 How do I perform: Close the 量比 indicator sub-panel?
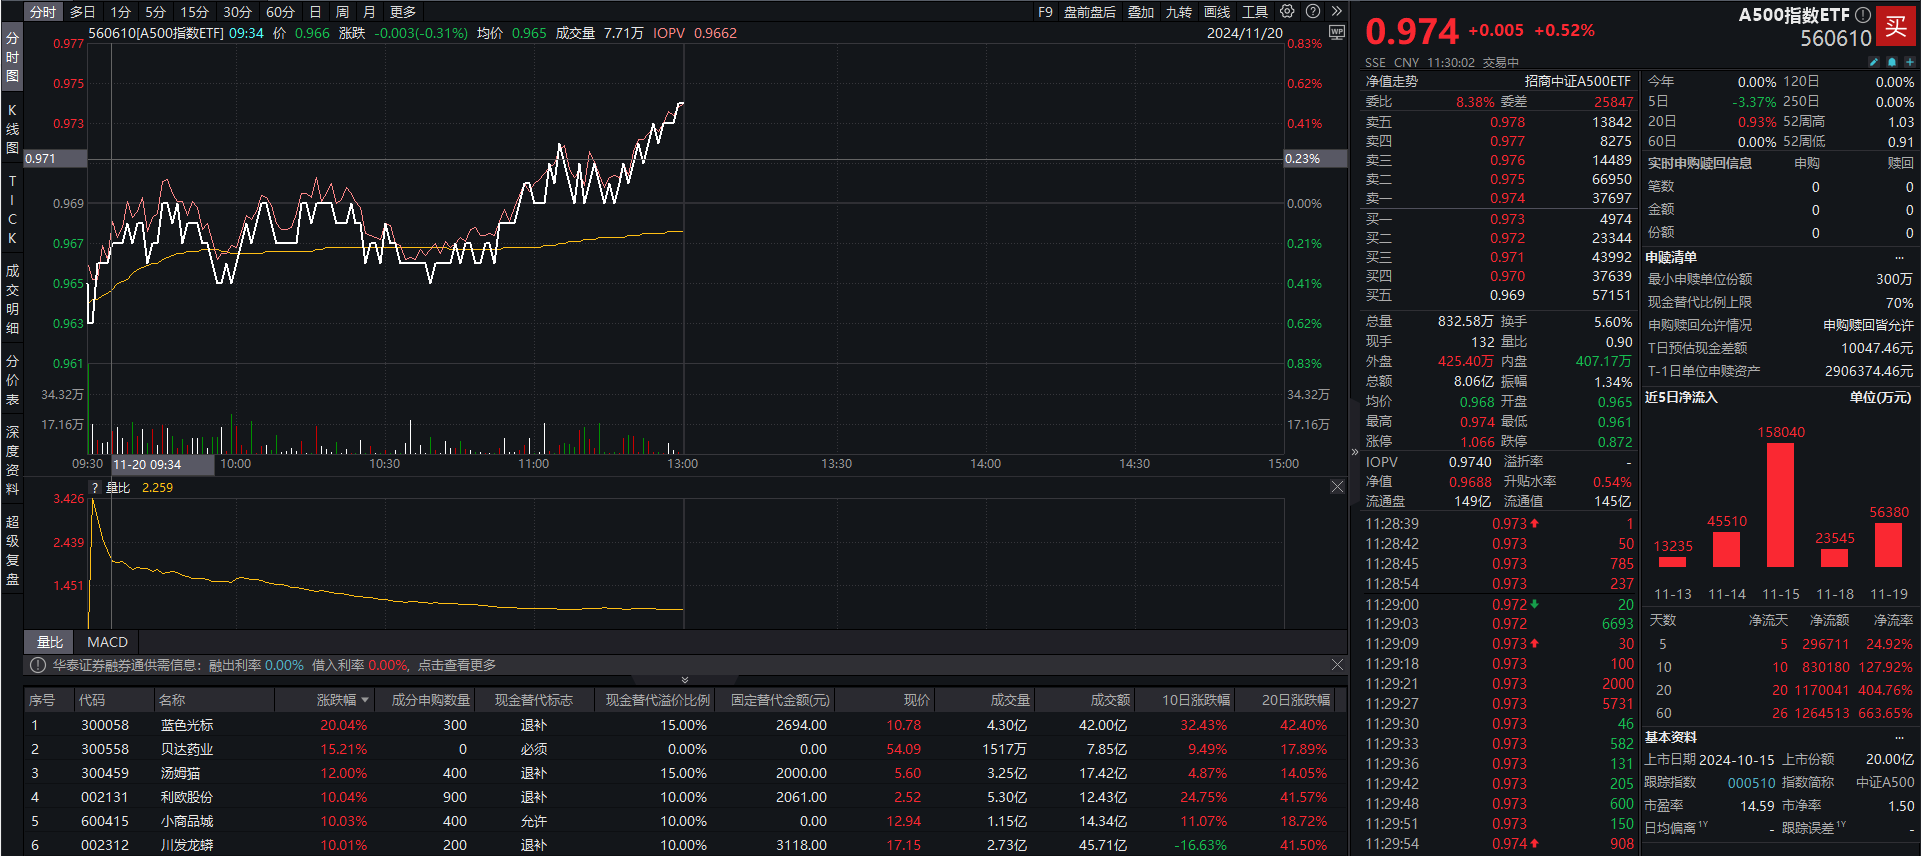[x=1337, y=487]
